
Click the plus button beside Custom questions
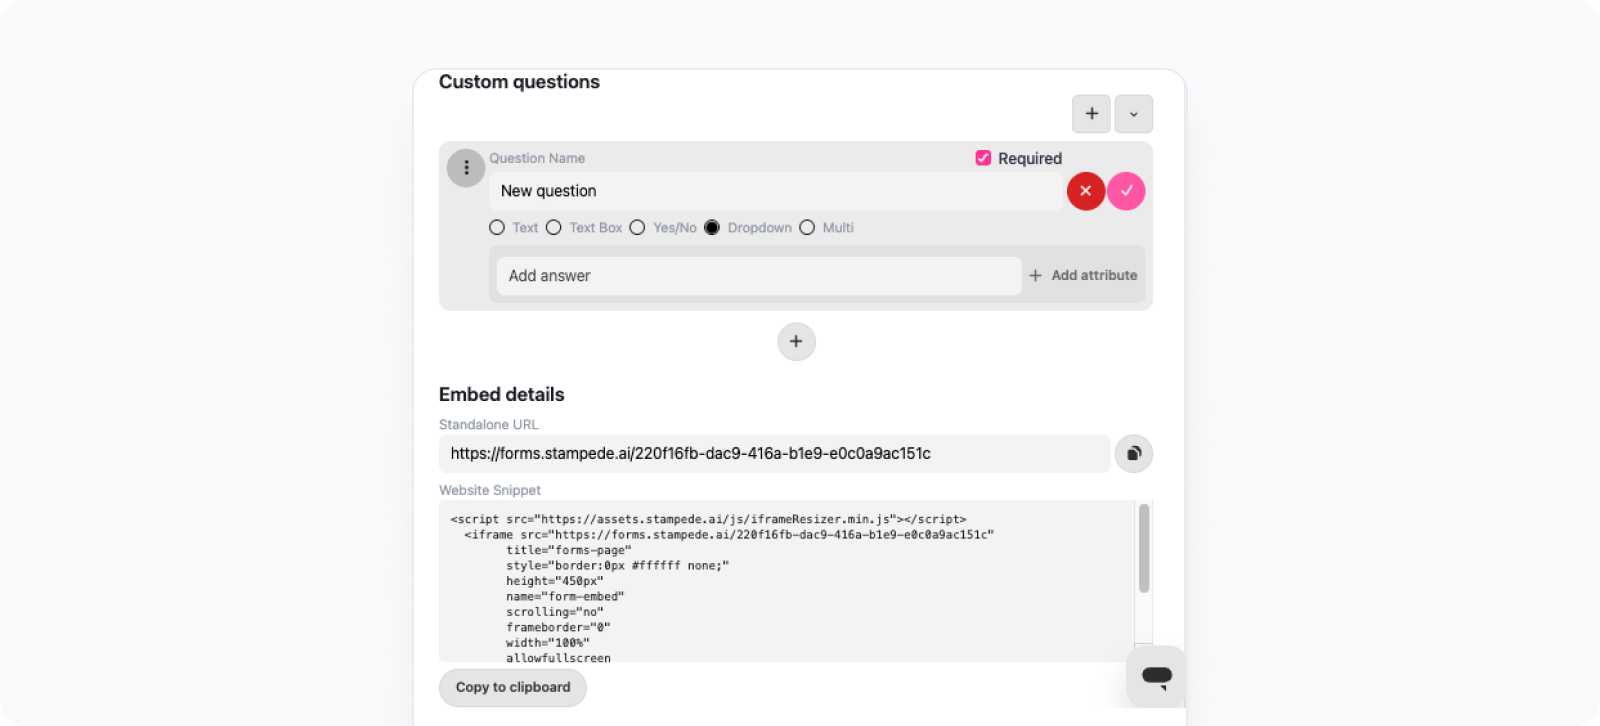point(1091,114)
